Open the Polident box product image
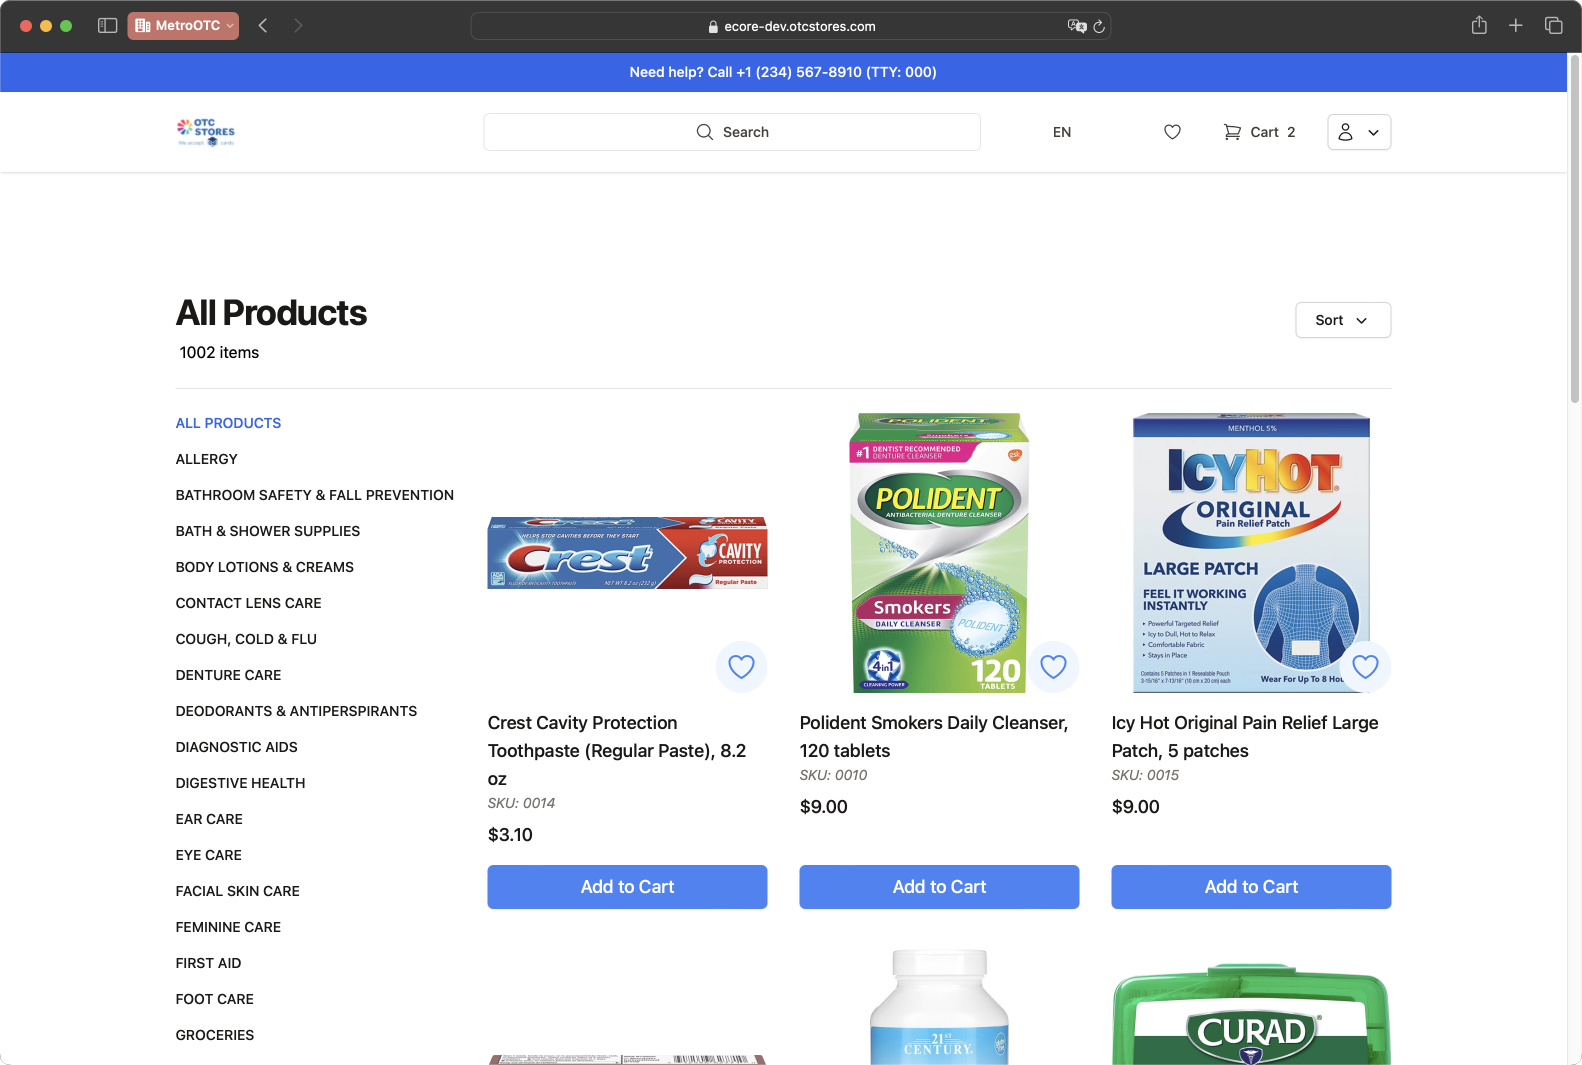1582x1065 pixels. (x=939, y=553)
